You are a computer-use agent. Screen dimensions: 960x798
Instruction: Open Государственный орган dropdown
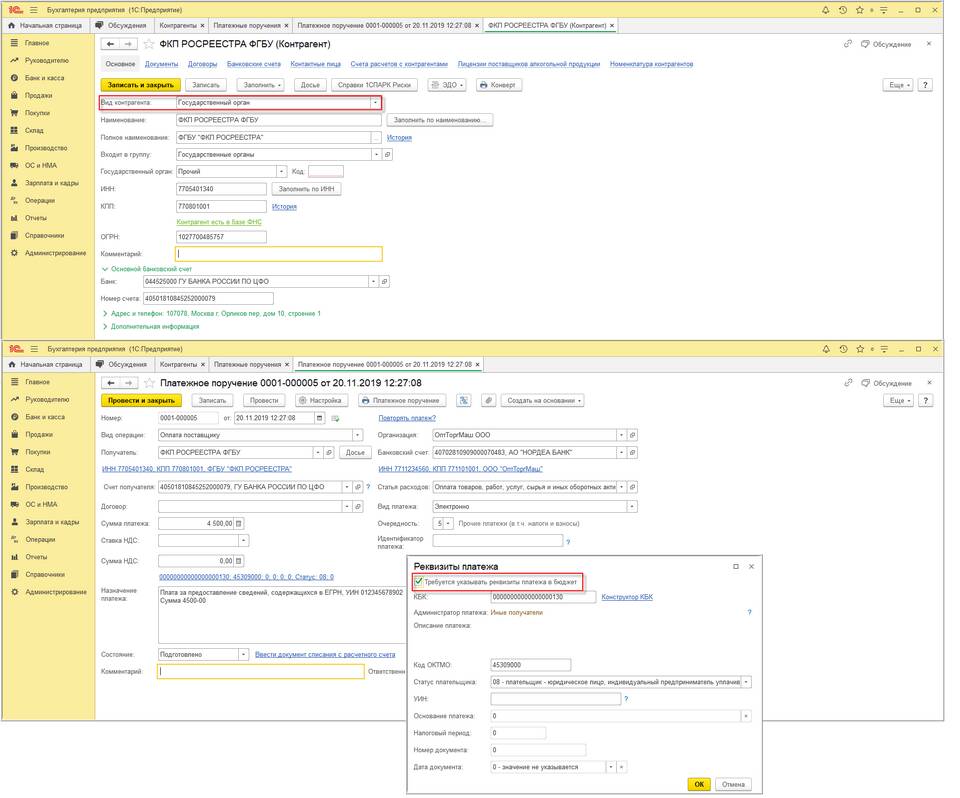(281, 172)
